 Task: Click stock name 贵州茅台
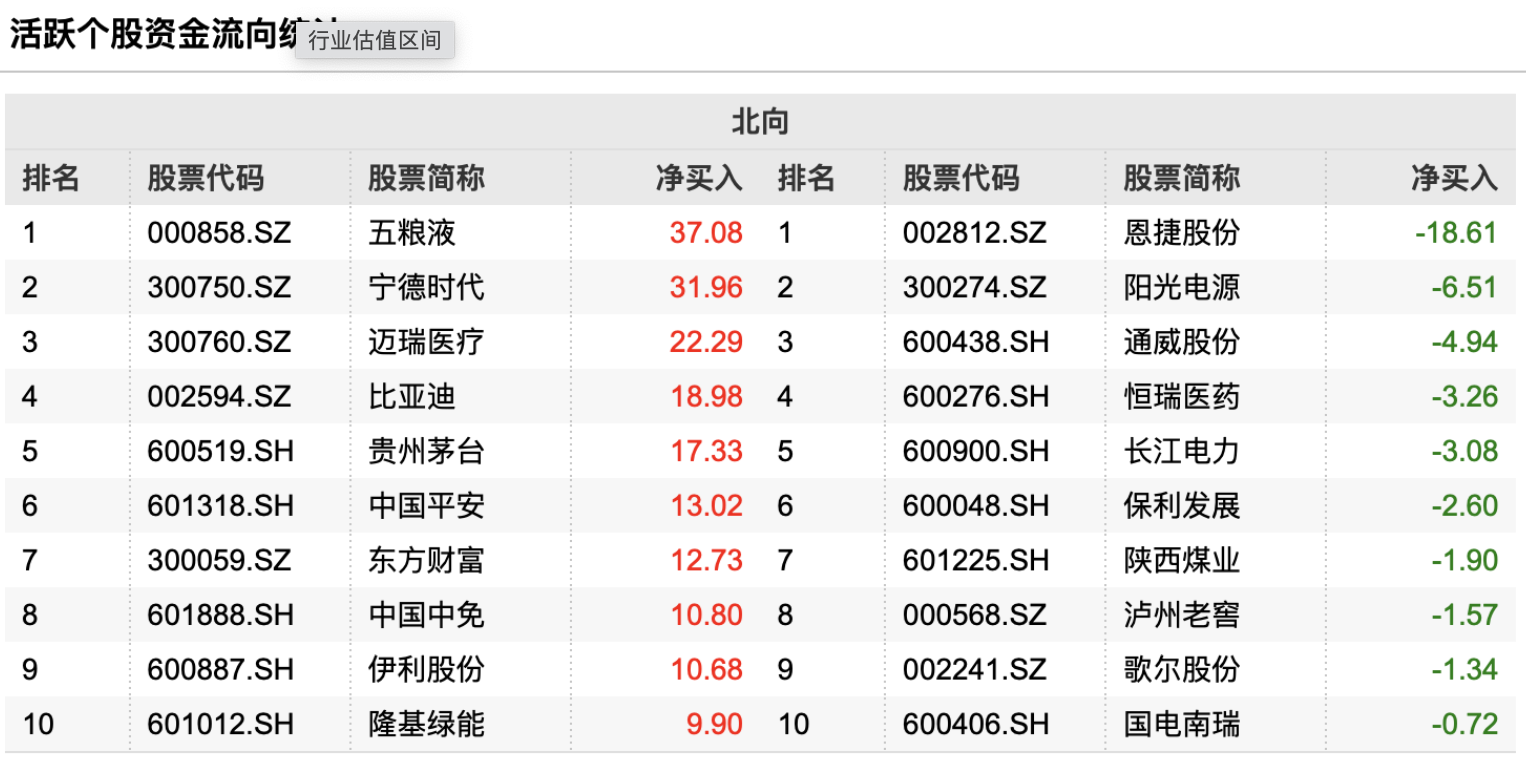pyautogui.click(x=426, y=451)
